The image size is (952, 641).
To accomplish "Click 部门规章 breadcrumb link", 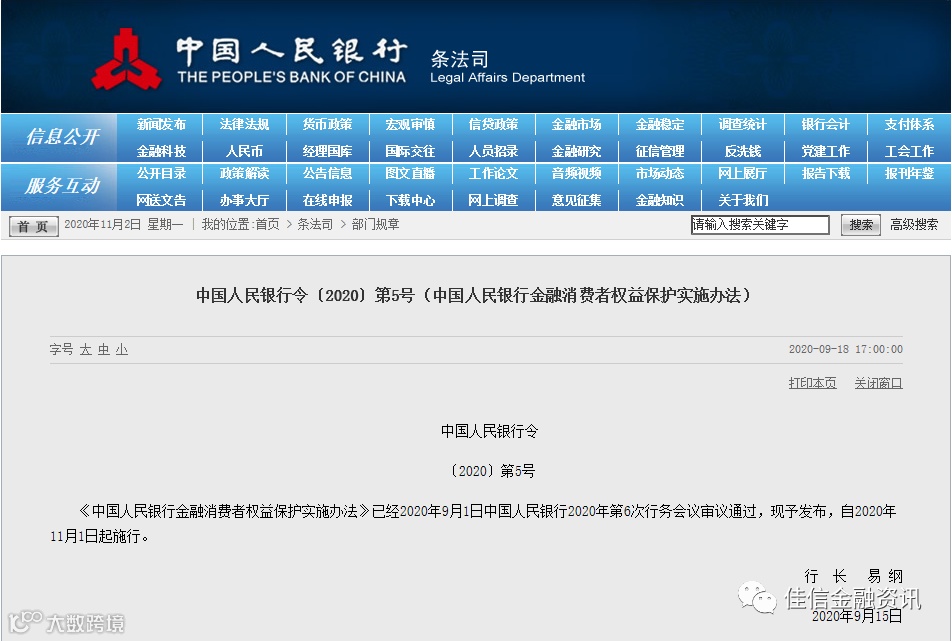I will pyautogui.click(x=375, y=225).
